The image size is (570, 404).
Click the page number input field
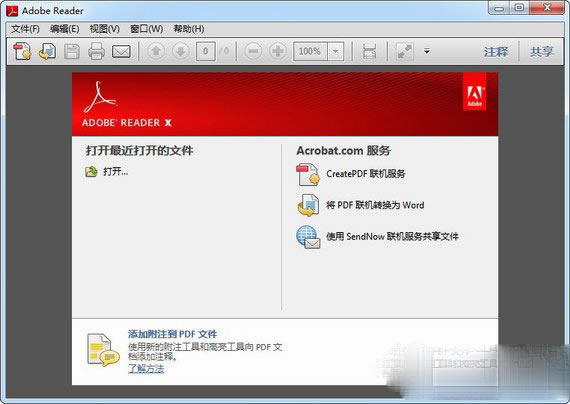[x=205, y=51]
